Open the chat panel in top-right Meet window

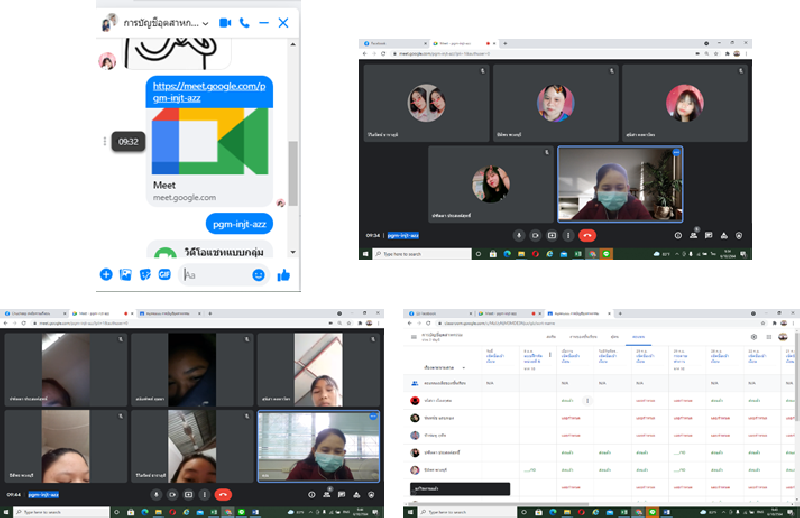(709, 235)
